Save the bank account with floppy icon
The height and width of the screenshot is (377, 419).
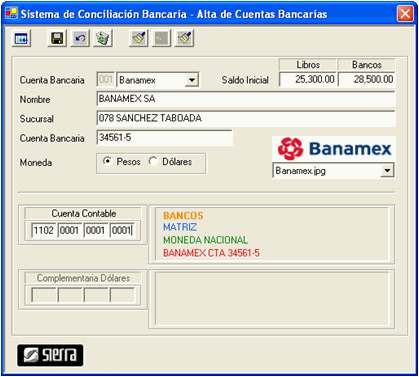click(57, 38)
